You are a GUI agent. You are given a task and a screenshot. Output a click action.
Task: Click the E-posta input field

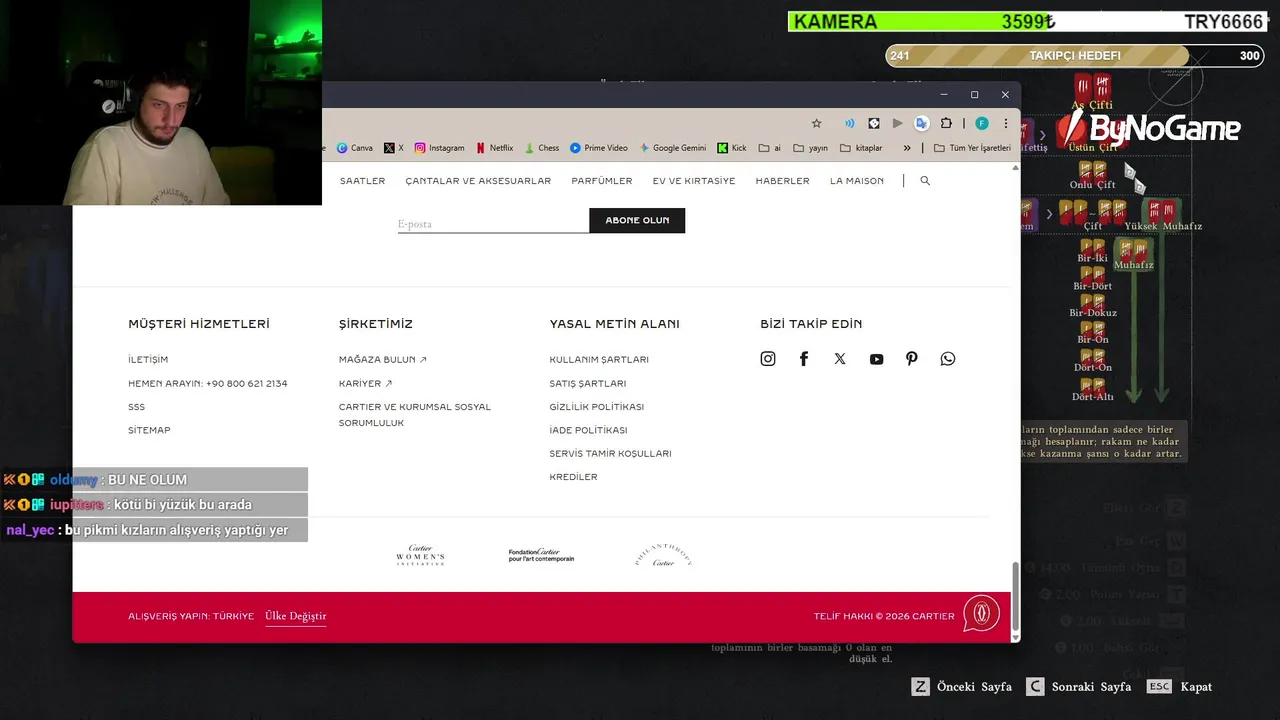(493, 222)
